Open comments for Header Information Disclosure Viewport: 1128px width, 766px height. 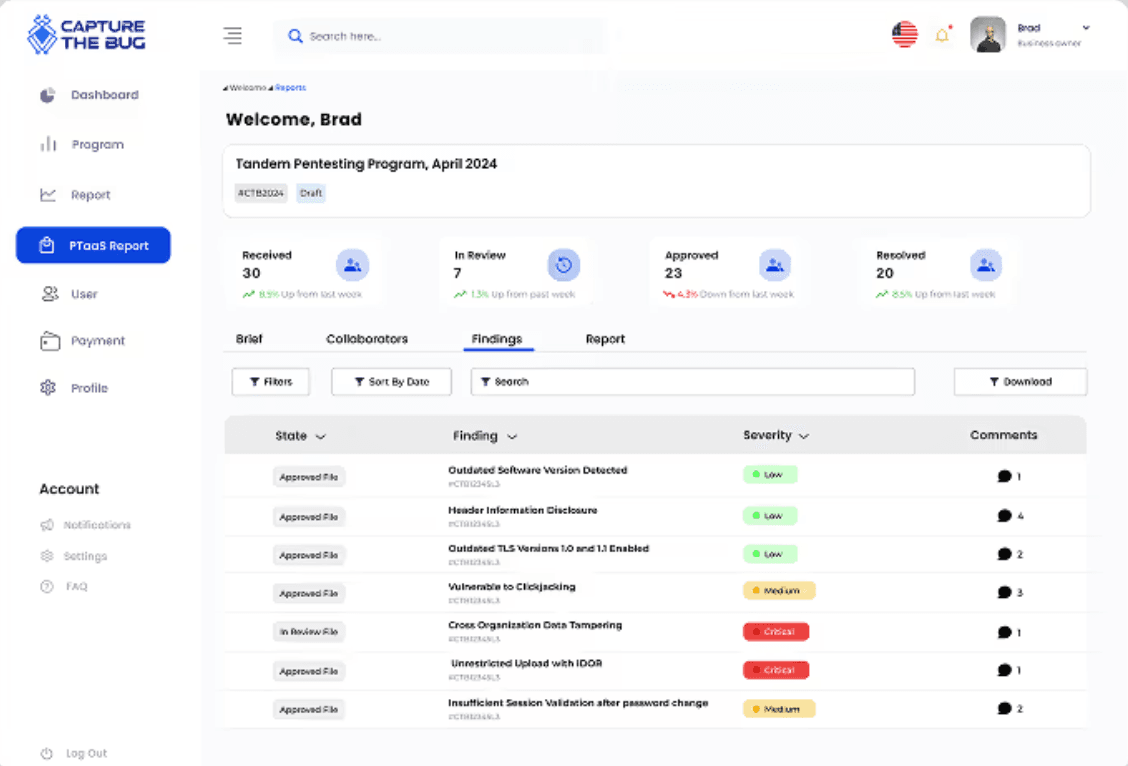pos(1004,516)
